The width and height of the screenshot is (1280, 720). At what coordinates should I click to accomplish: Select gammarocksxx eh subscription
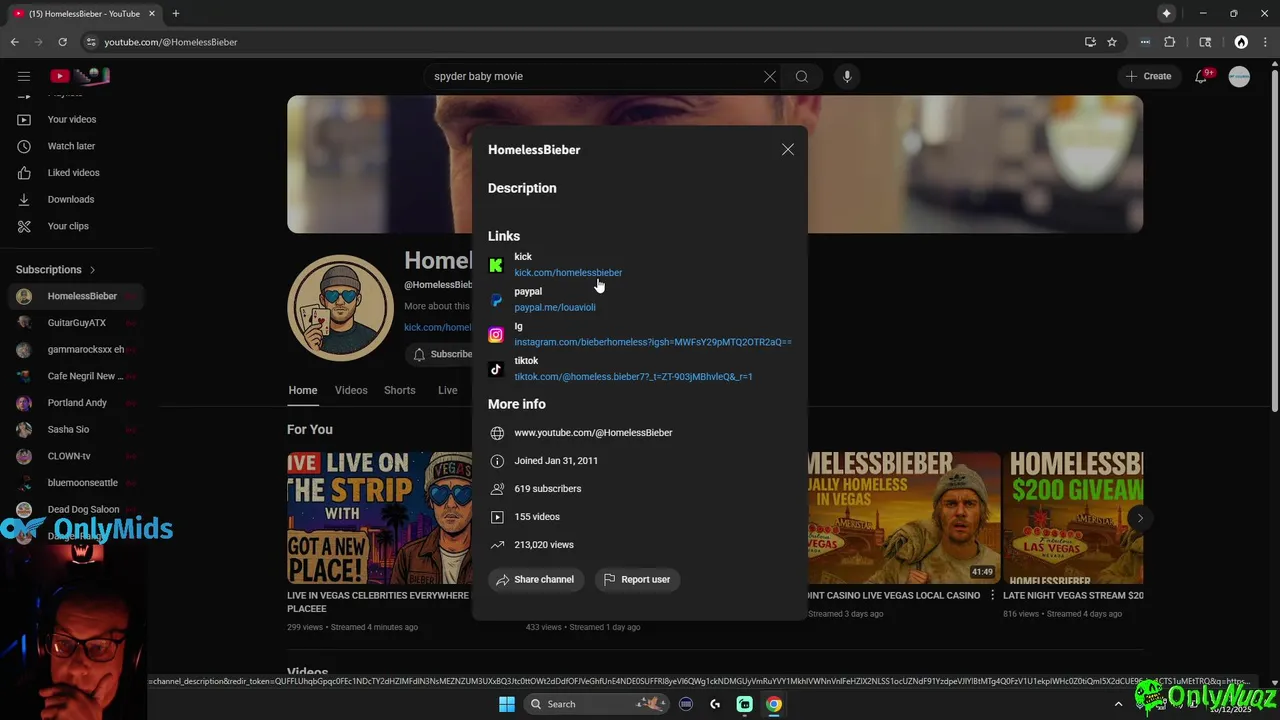point(76,350)
